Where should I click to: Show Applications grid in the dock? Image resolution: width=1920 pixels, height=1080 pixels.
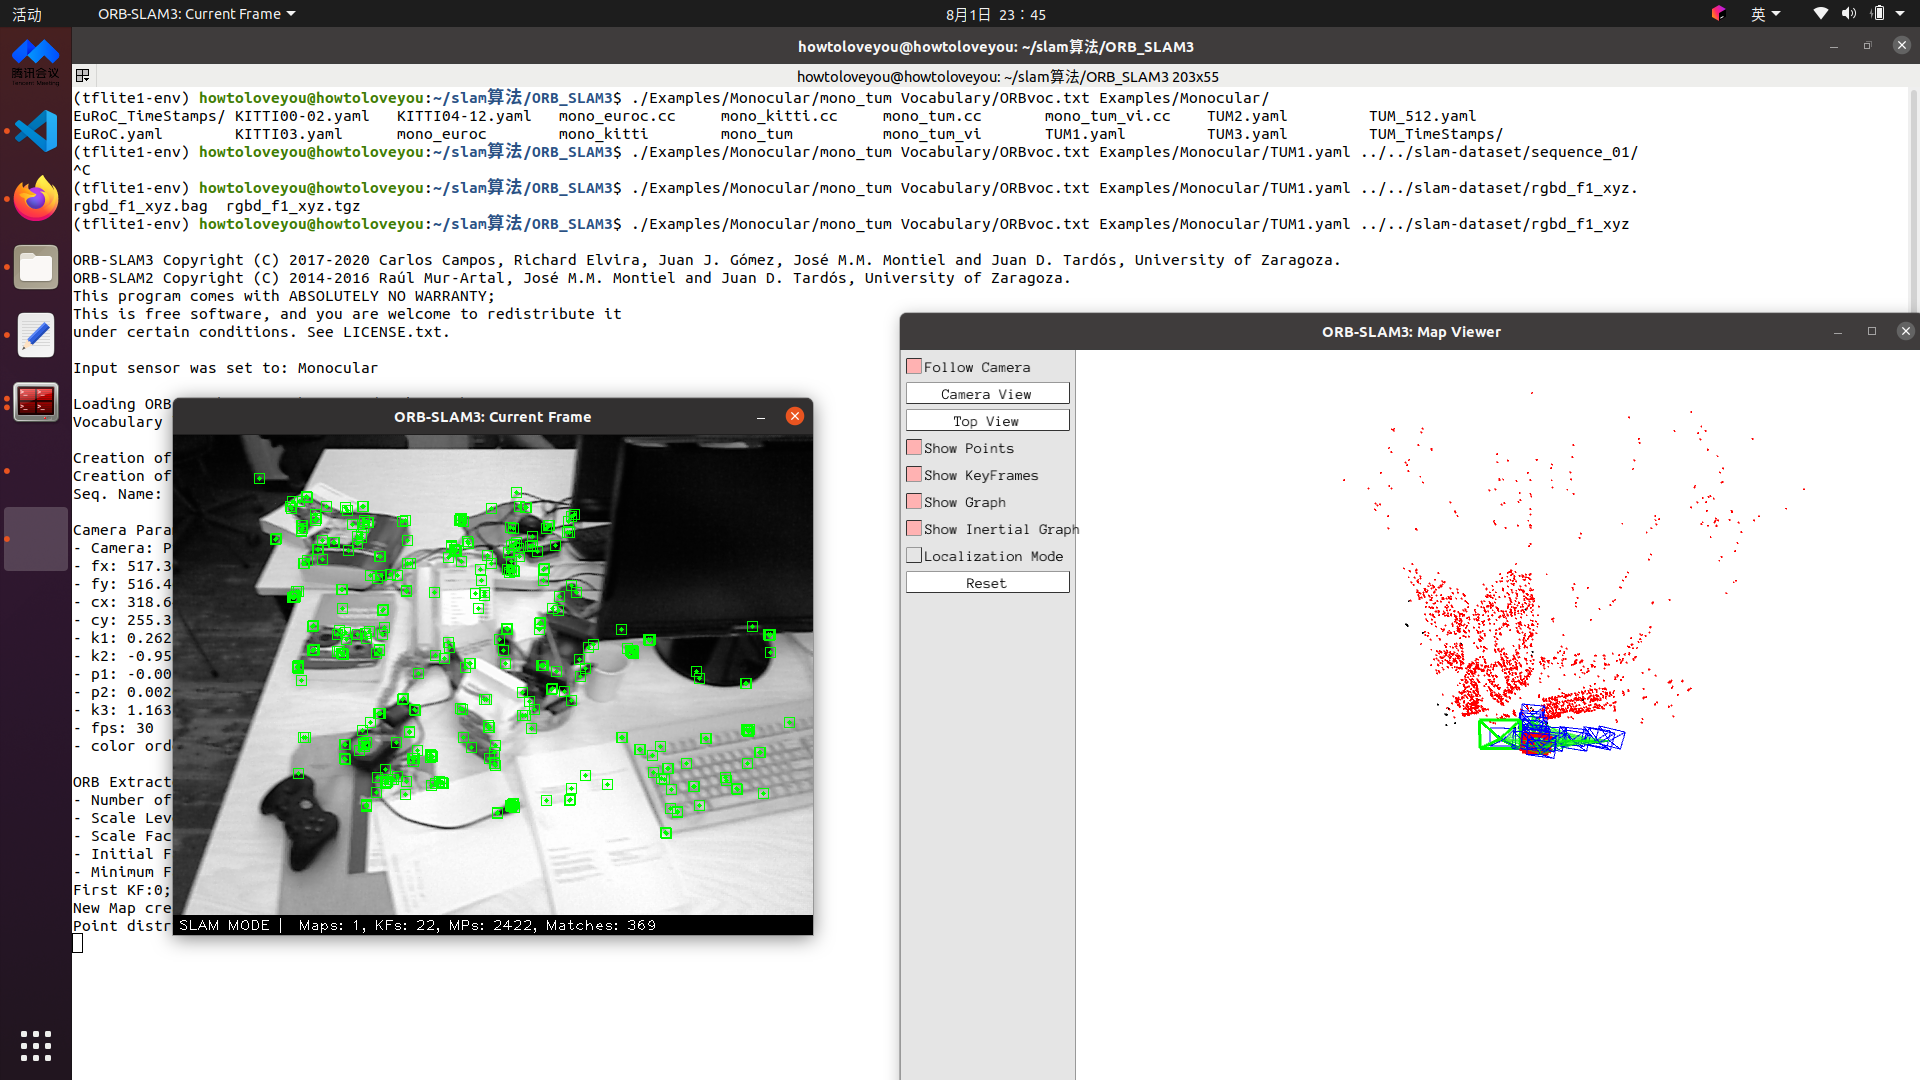click(x=36, y=1046)
